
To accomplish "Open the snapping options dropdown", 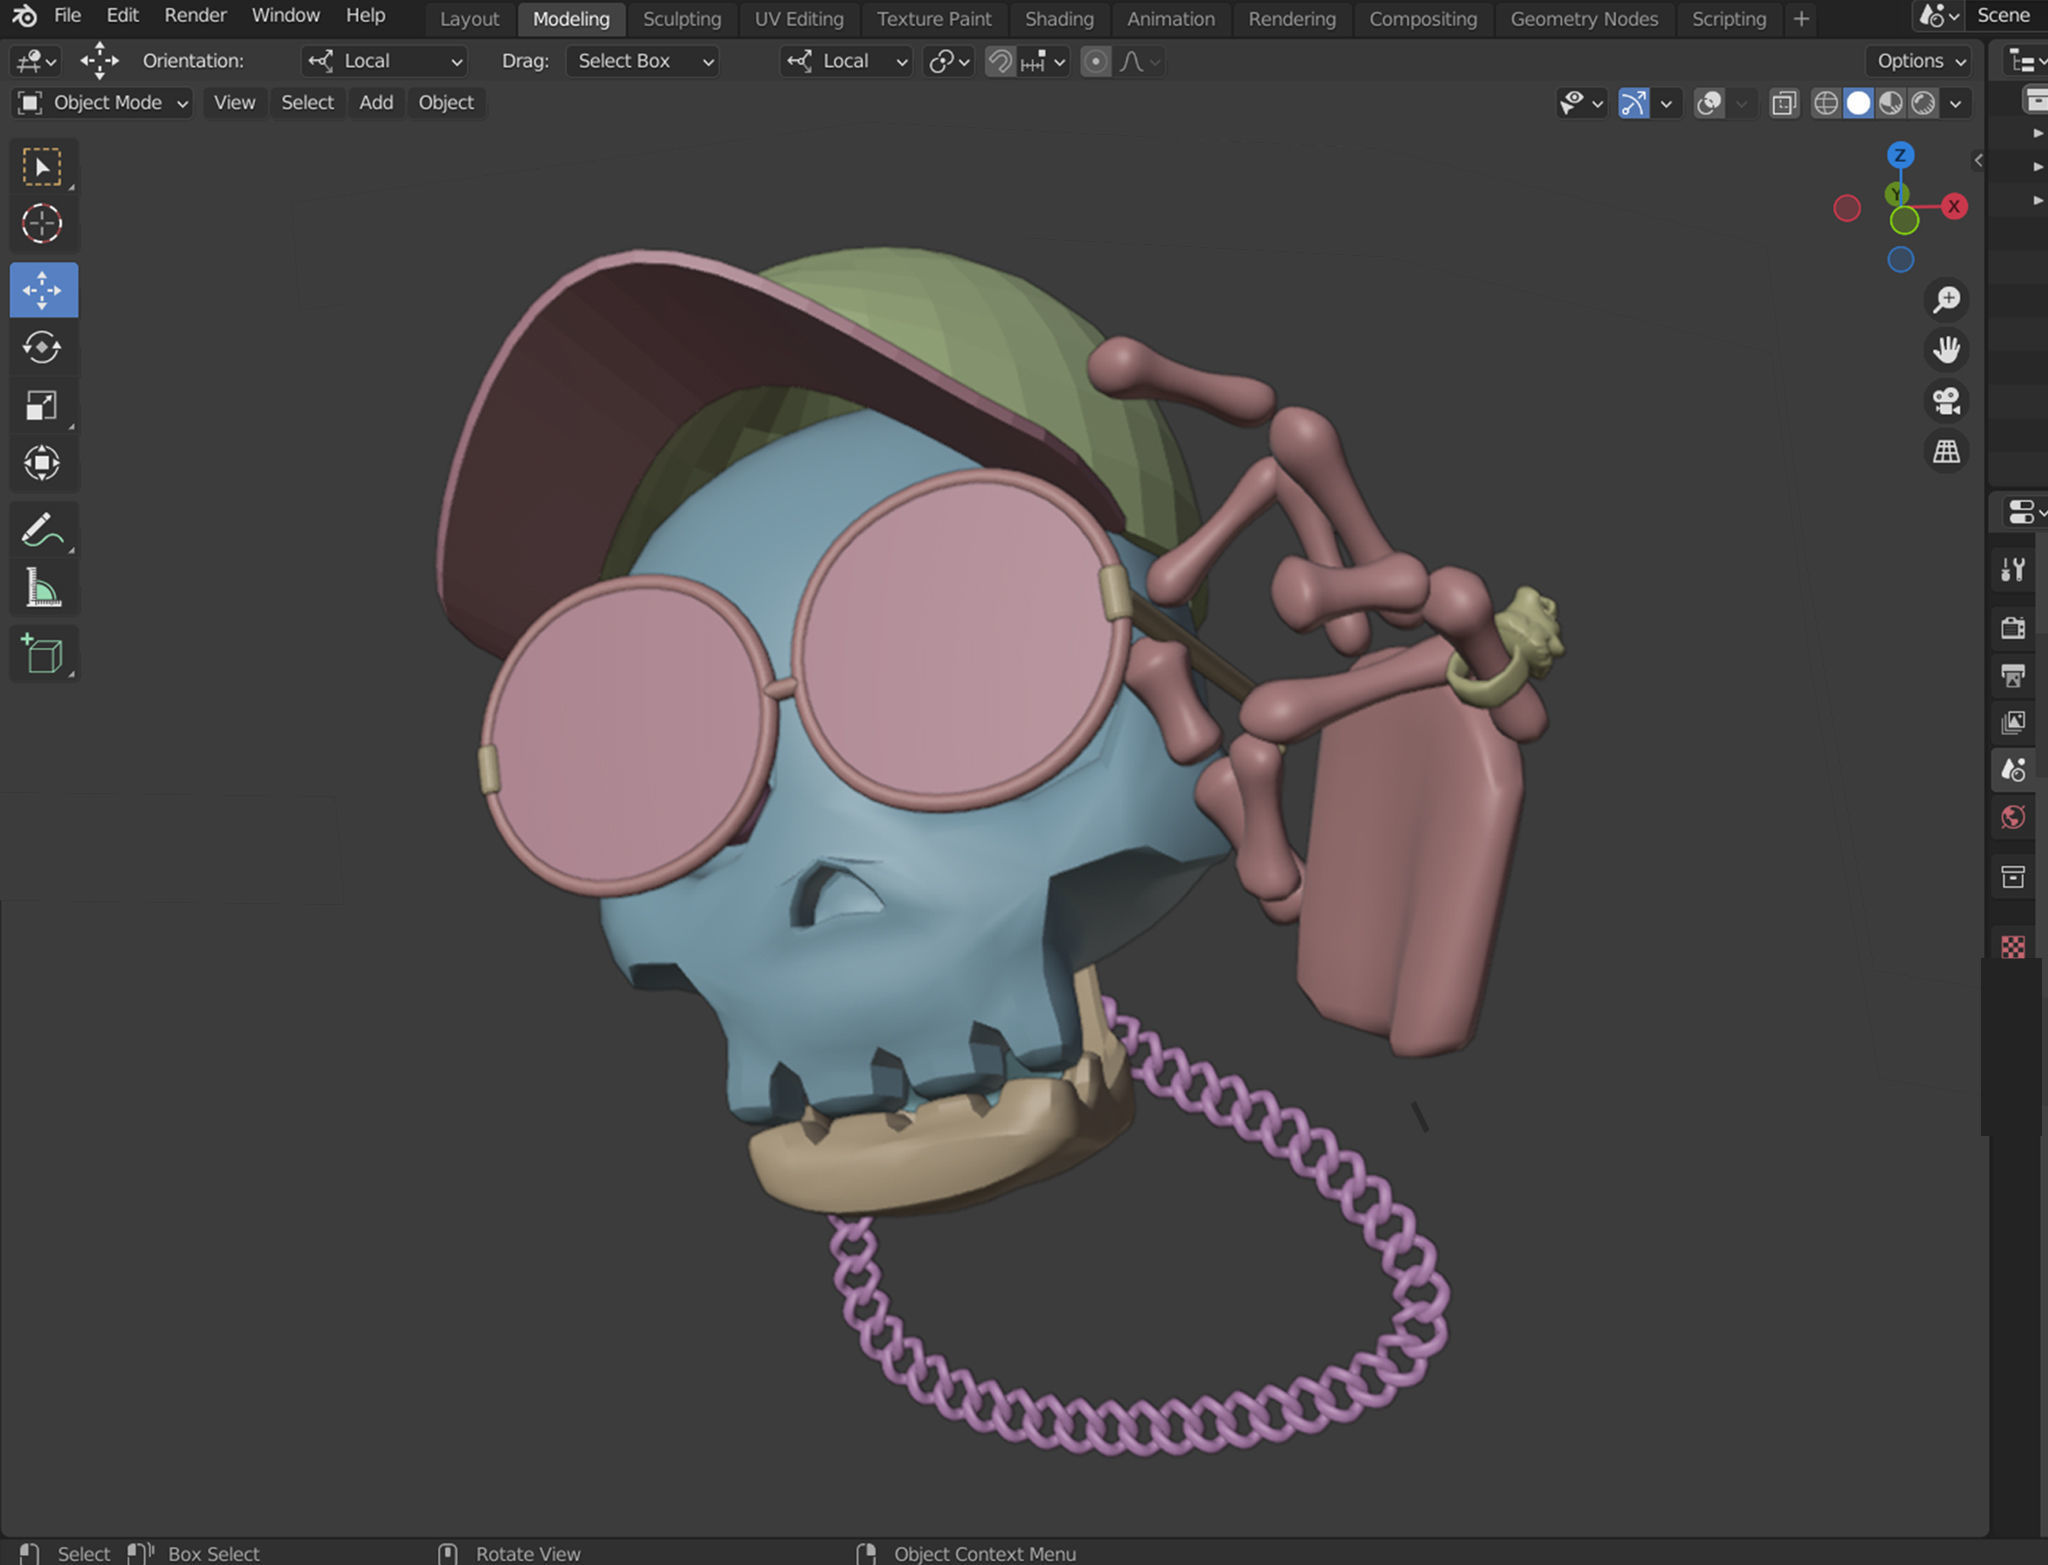I will pyautogui.click(x=1043, y=62).
